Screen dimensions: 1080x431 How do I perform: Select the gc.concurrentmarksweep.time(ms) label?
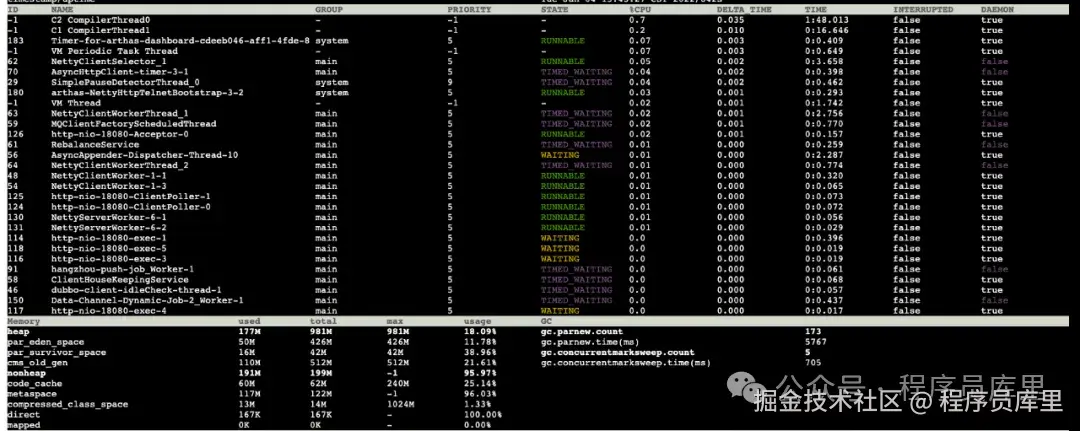(x=624, y=362)
